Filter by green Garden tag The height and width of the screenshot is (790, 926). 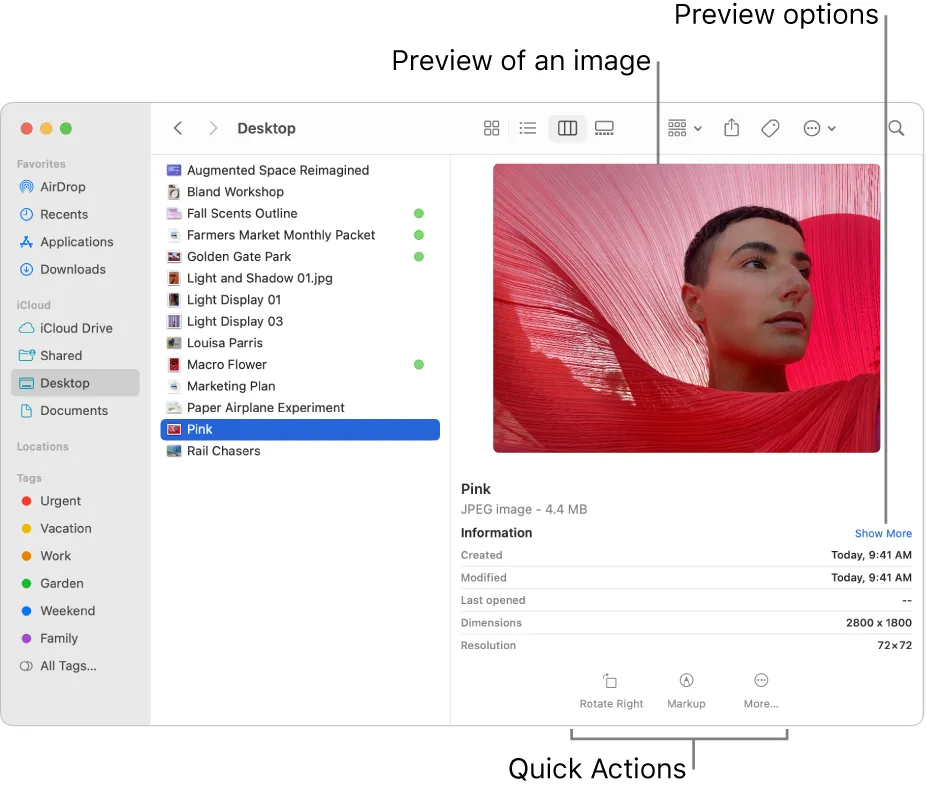click(x=76, y=583)
